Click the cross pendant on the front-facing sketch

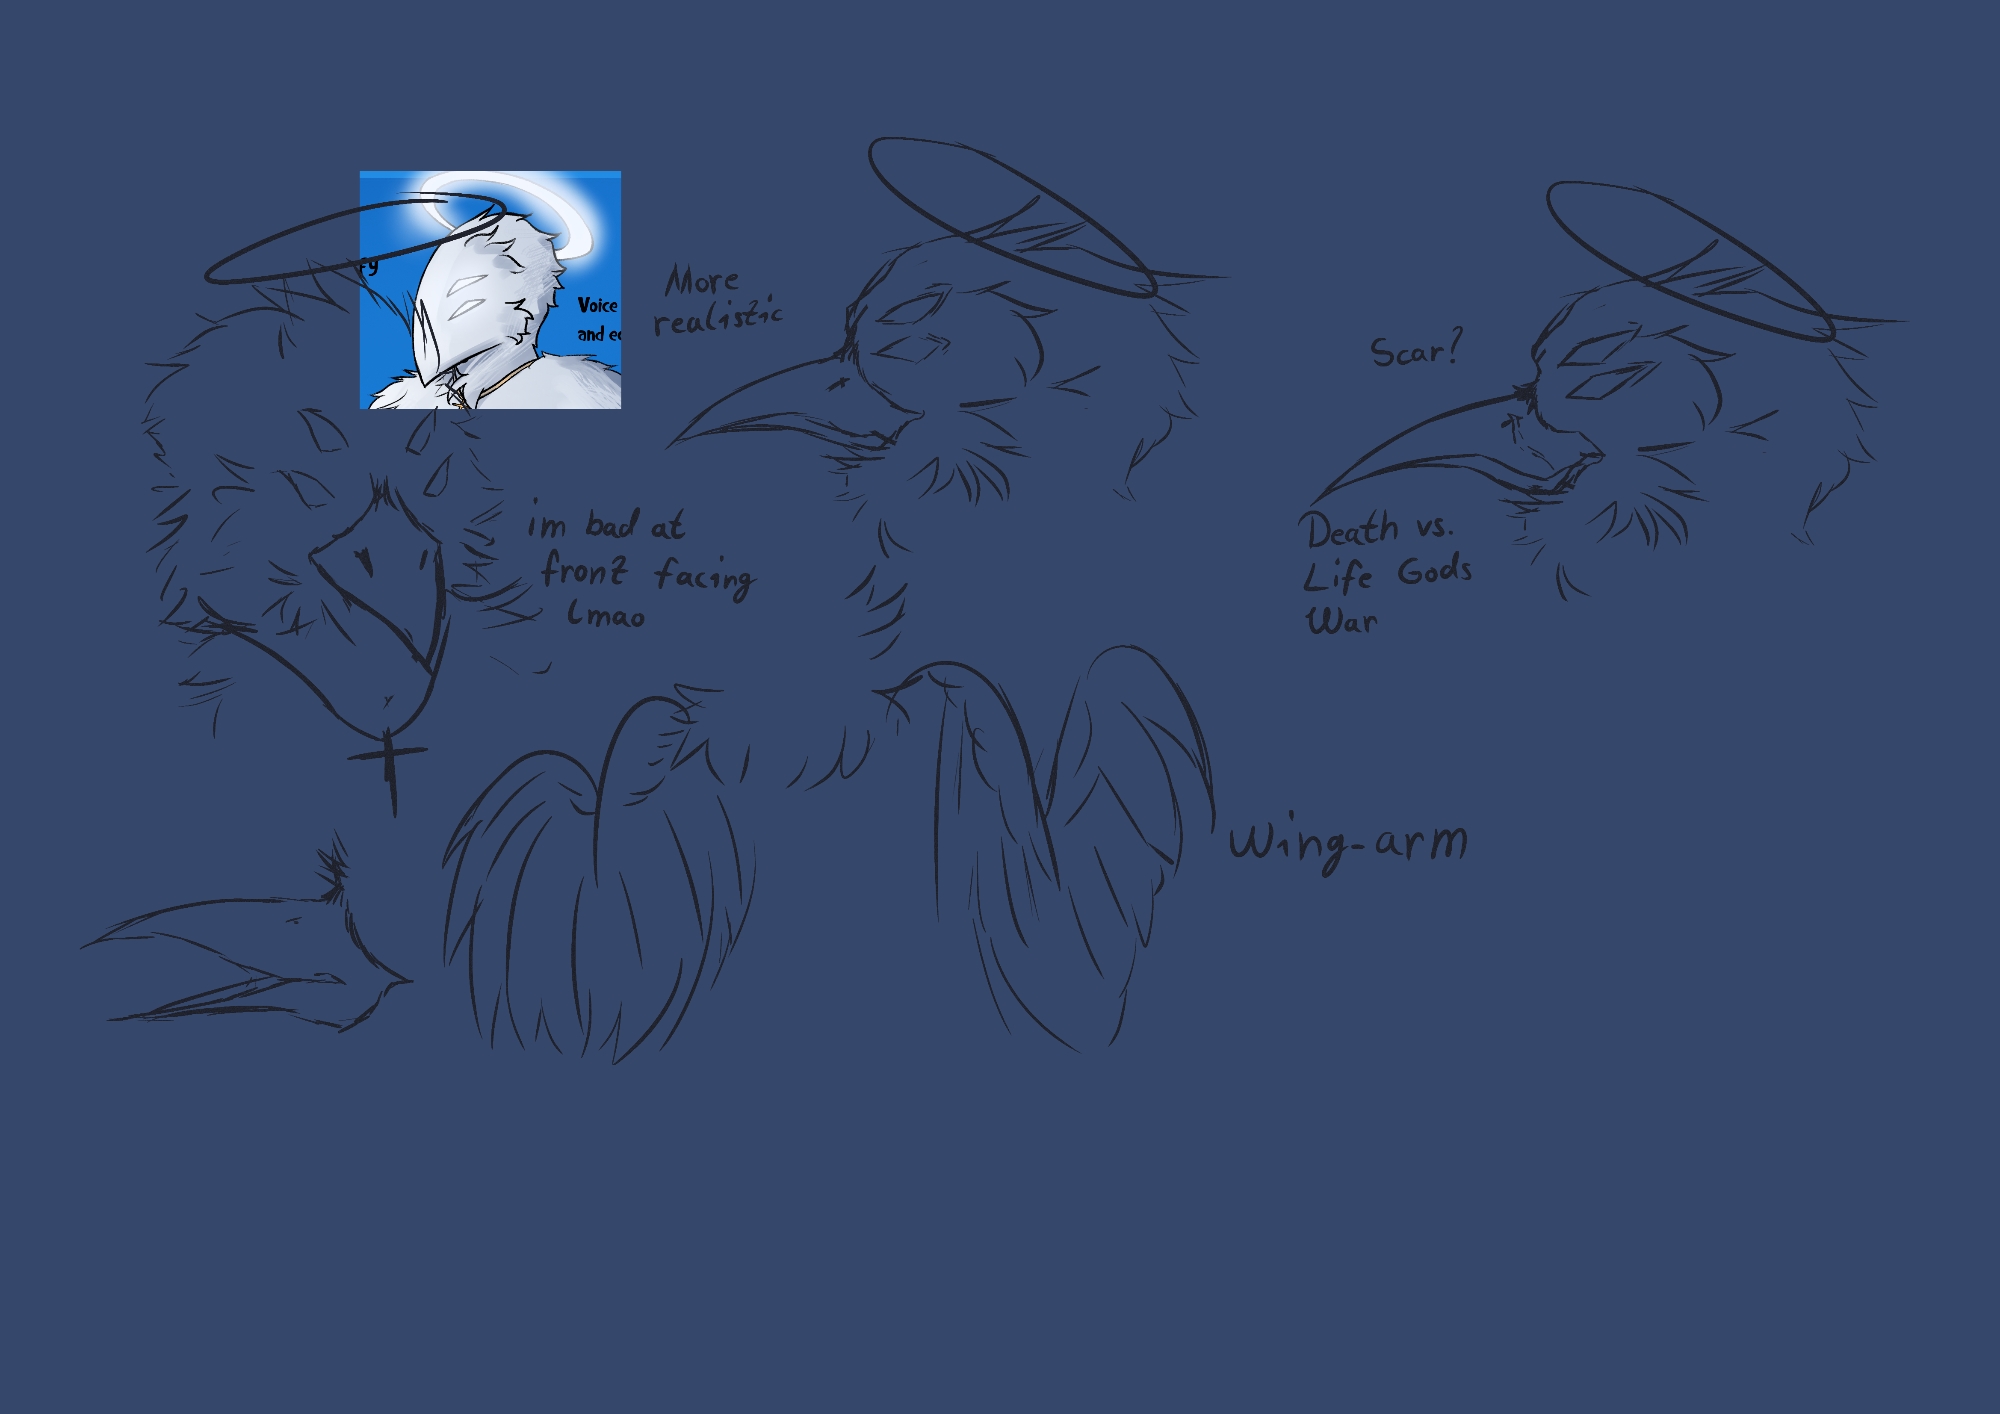click(x=389, y=760)
